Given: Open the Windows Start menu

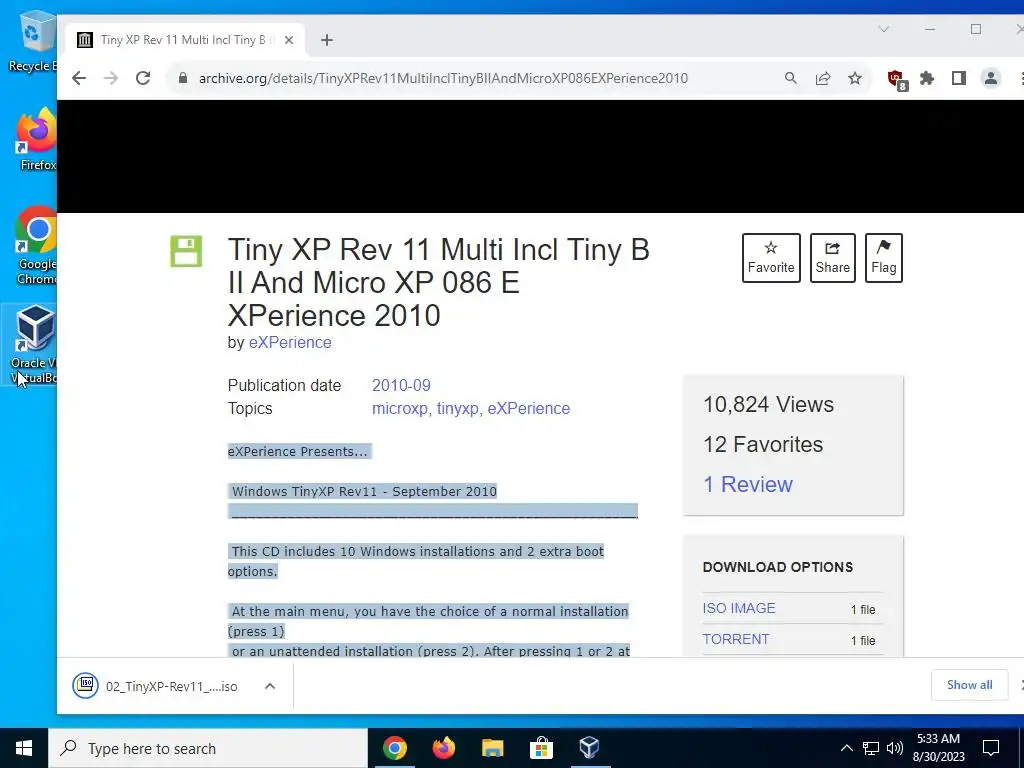Looking at the screenshot, I should 24,748.
